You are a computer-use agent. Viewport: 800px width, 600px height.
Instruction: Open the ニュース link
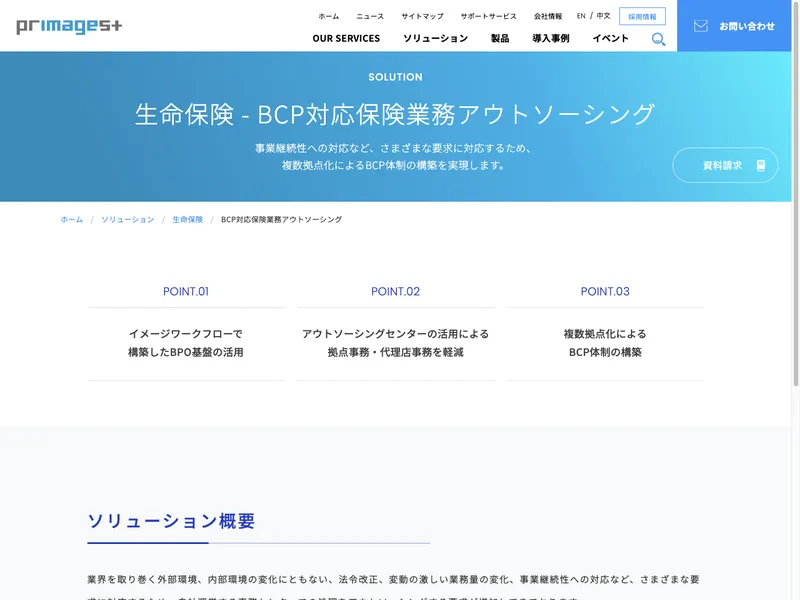370,16
